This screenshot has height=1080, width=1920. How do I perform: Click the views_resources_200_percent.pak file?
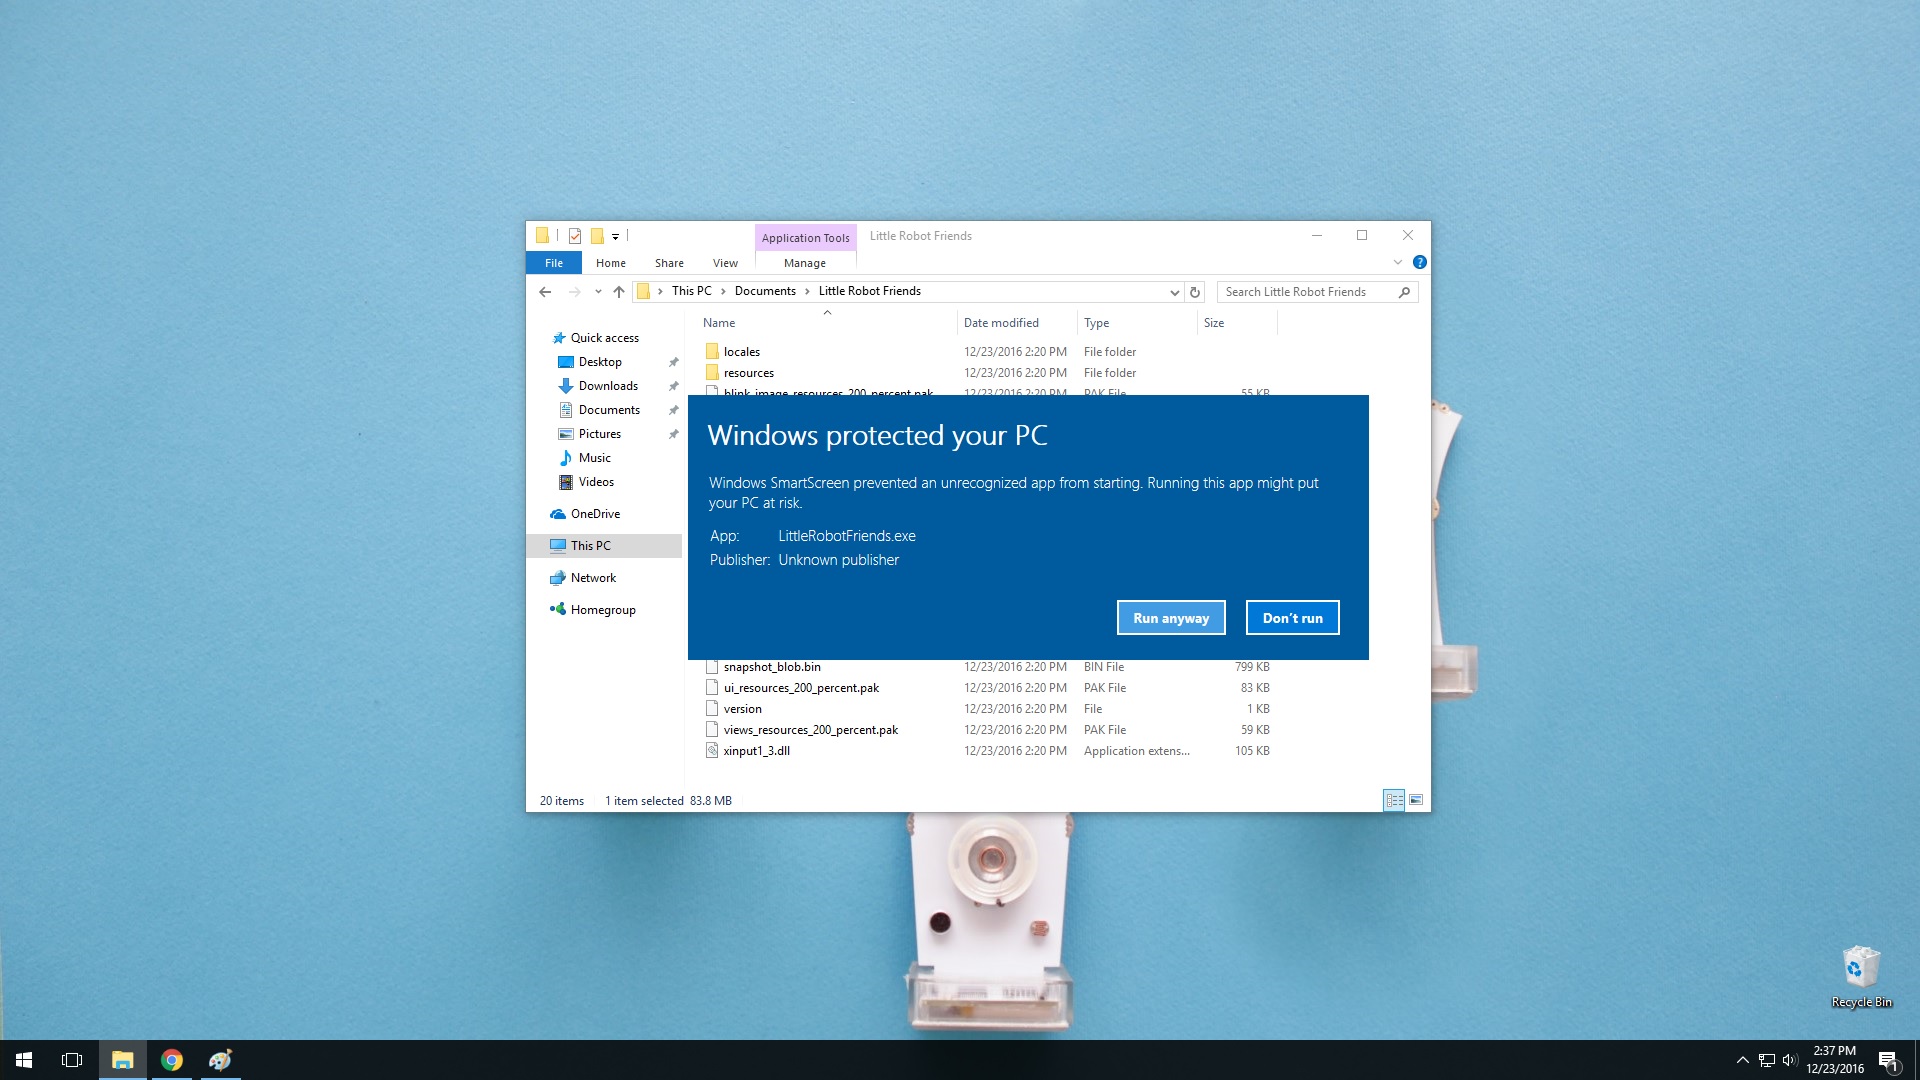811,729
